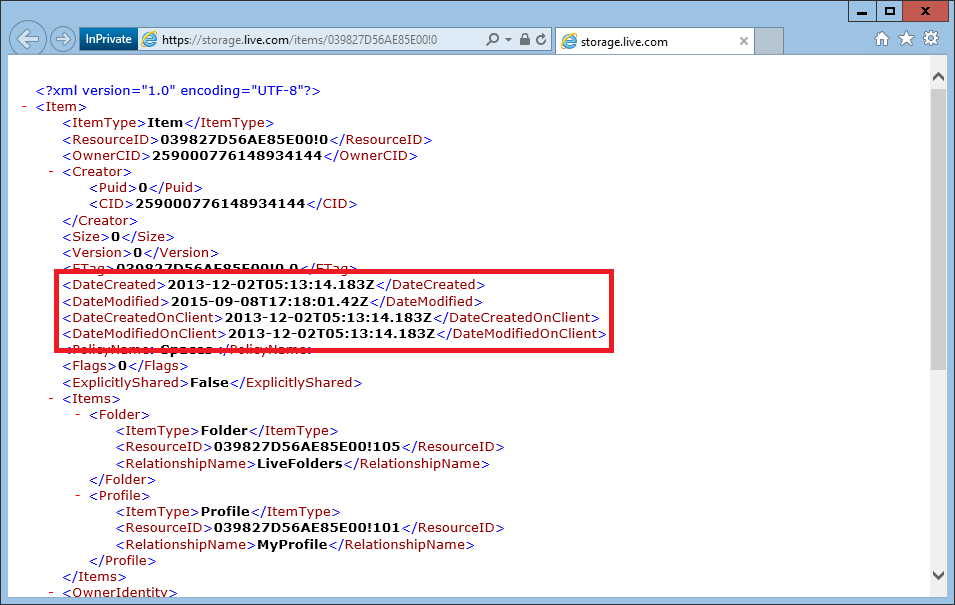Open Favorites with the star icon

coord(906,39)
